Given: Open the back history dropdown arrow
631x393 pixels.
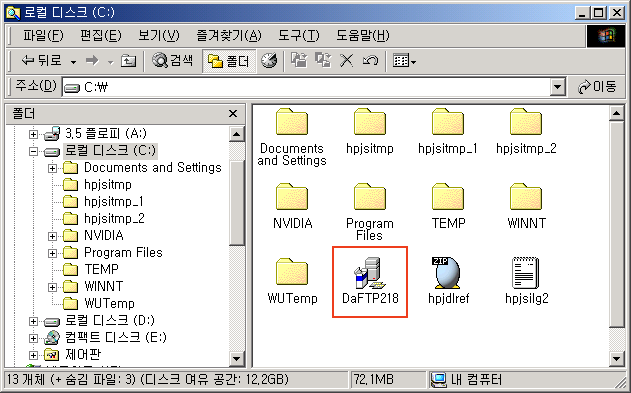Looking at the screenshot, I should pos(73,62).
